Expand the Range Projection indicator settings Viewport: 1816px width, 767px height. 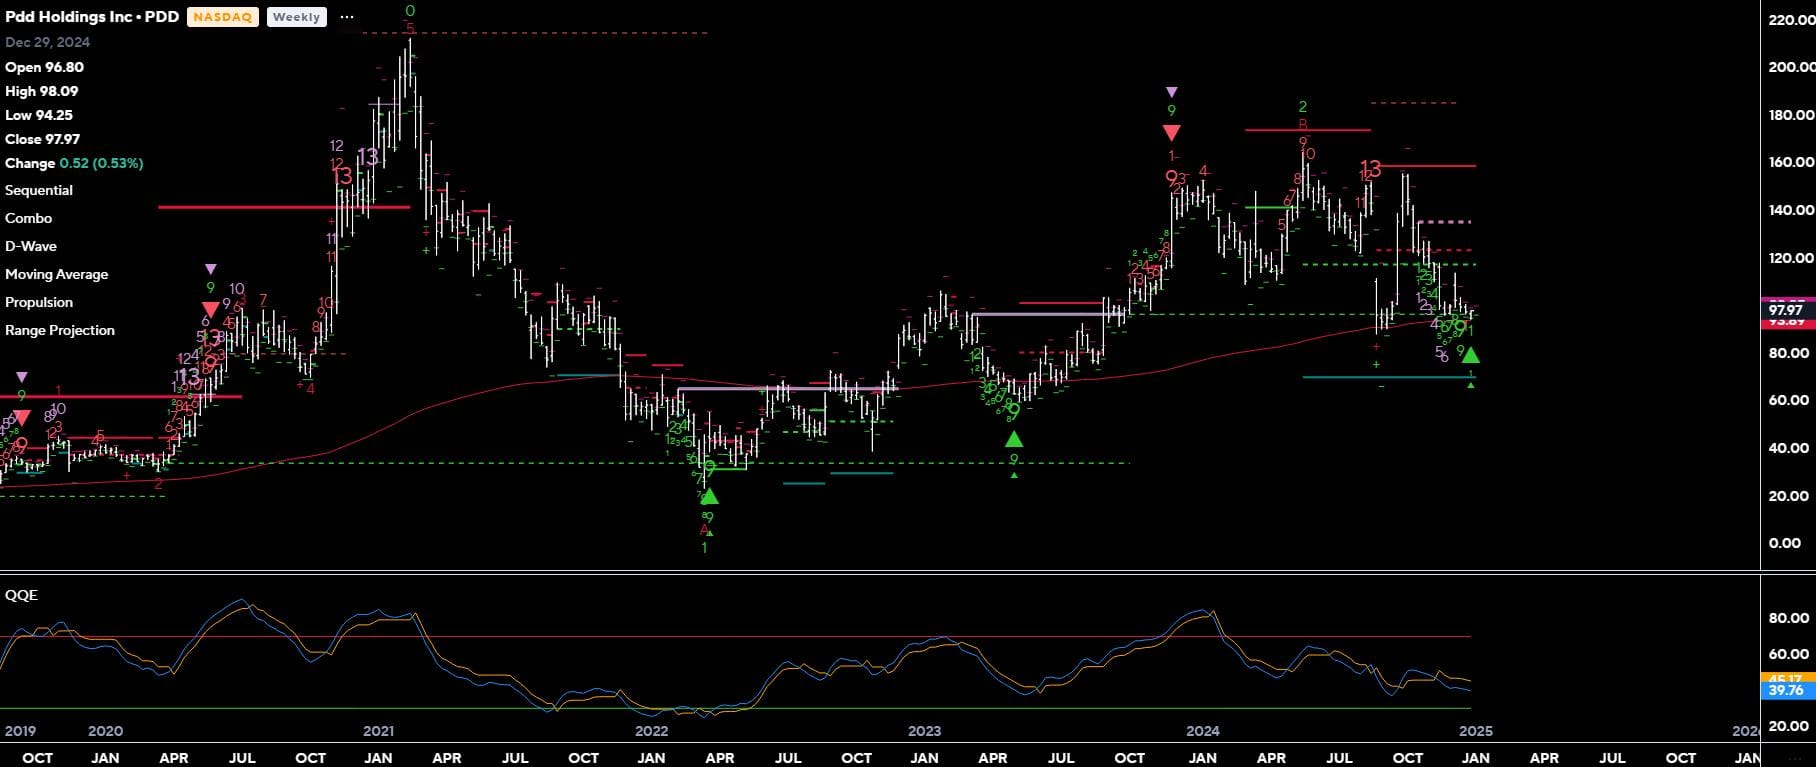coord(60,330)
